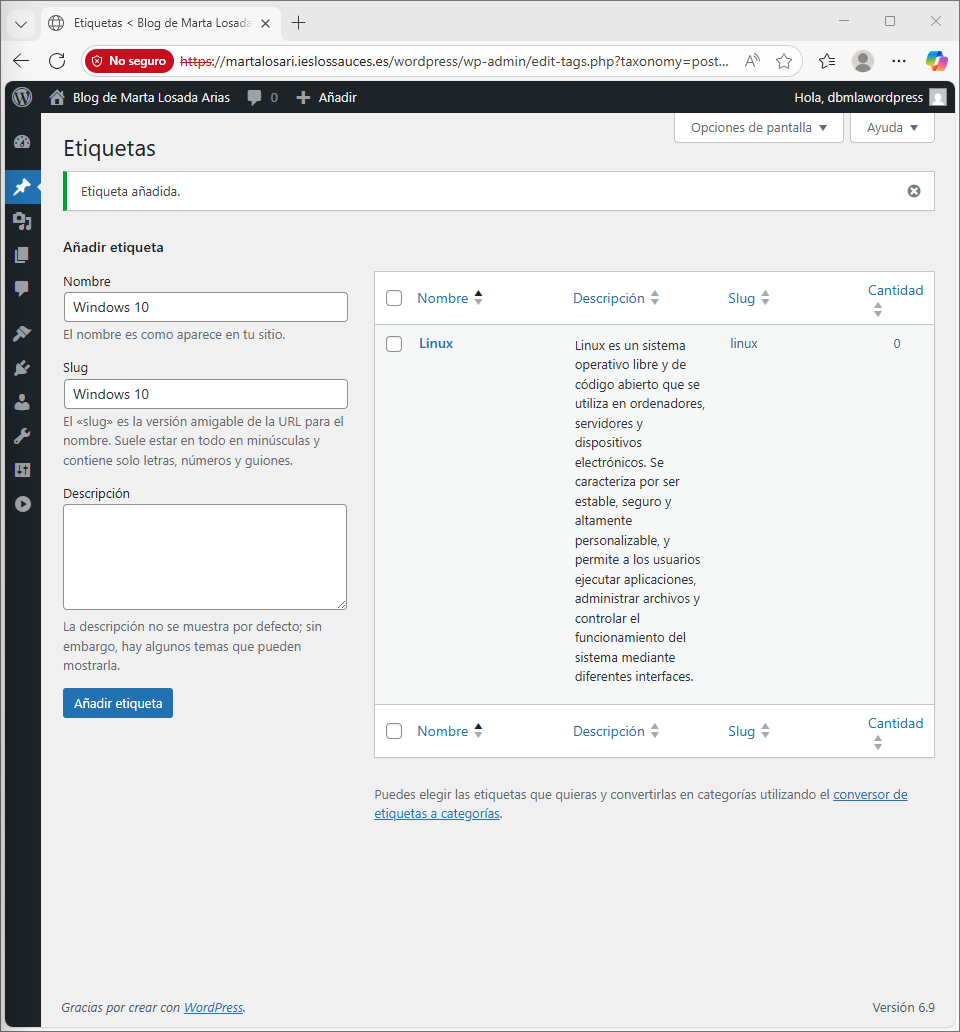Open the Media library sidebar icon
The height and width of the screenshot is (1032, 960).
point(22,221)
